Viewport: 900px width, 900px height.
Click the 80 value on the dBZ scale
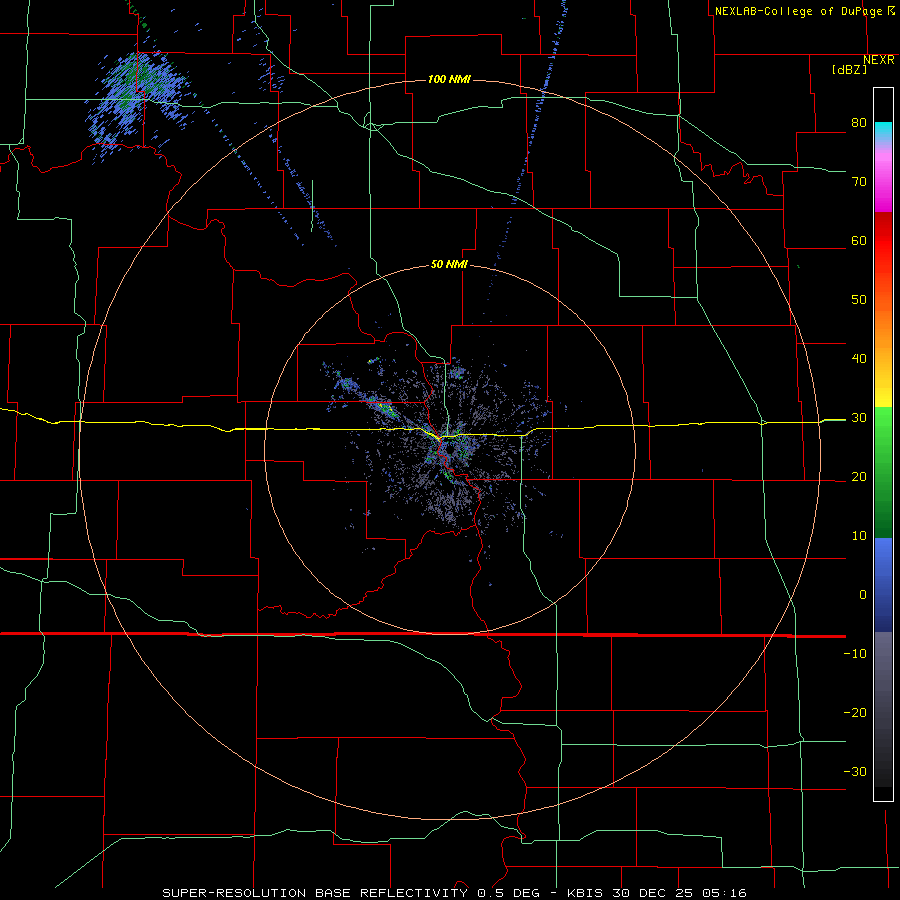pyautogui.click(x=859, y=123)
